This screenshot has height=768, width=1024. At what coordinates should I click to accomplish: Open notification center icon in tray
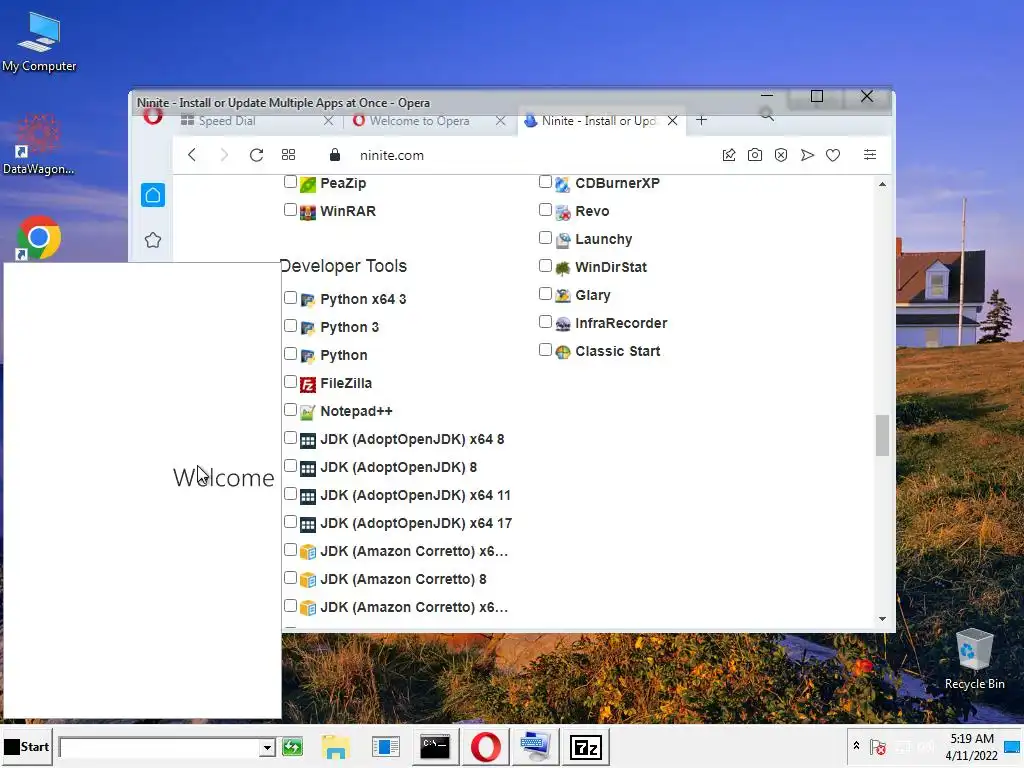(x=1013, y=746)
